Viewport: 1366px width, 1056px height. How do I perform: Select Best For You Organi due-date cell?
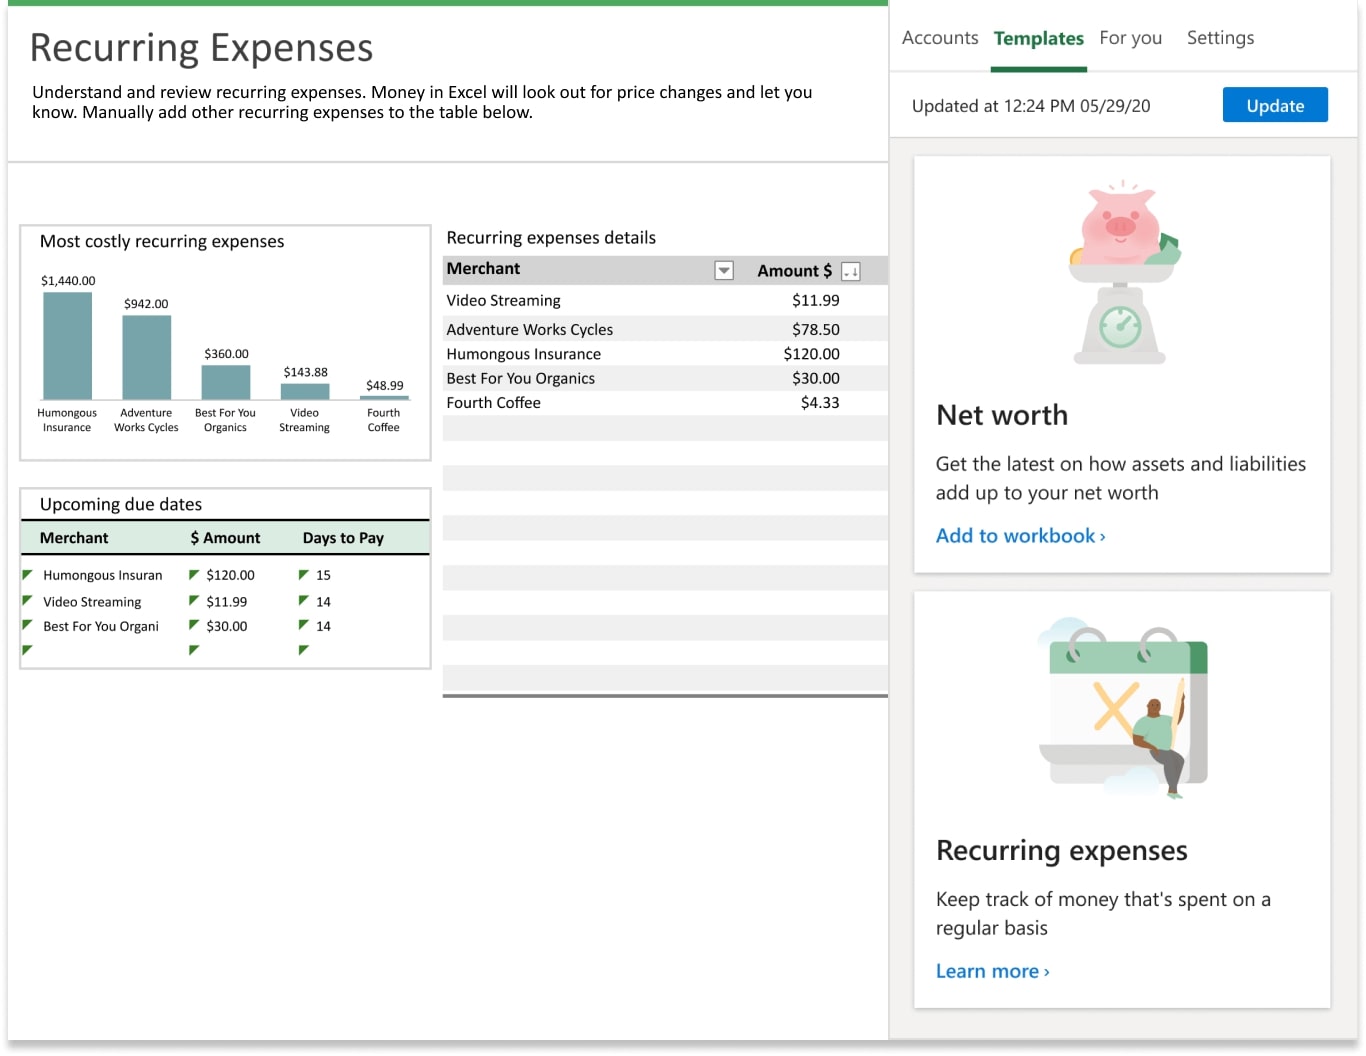click(101, 626)
